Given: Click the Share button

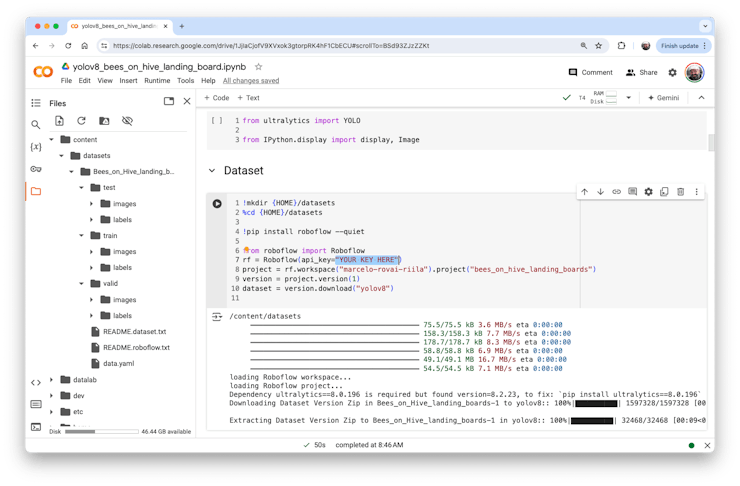Looking at the screenshot, I should click(x=642, y=72).
